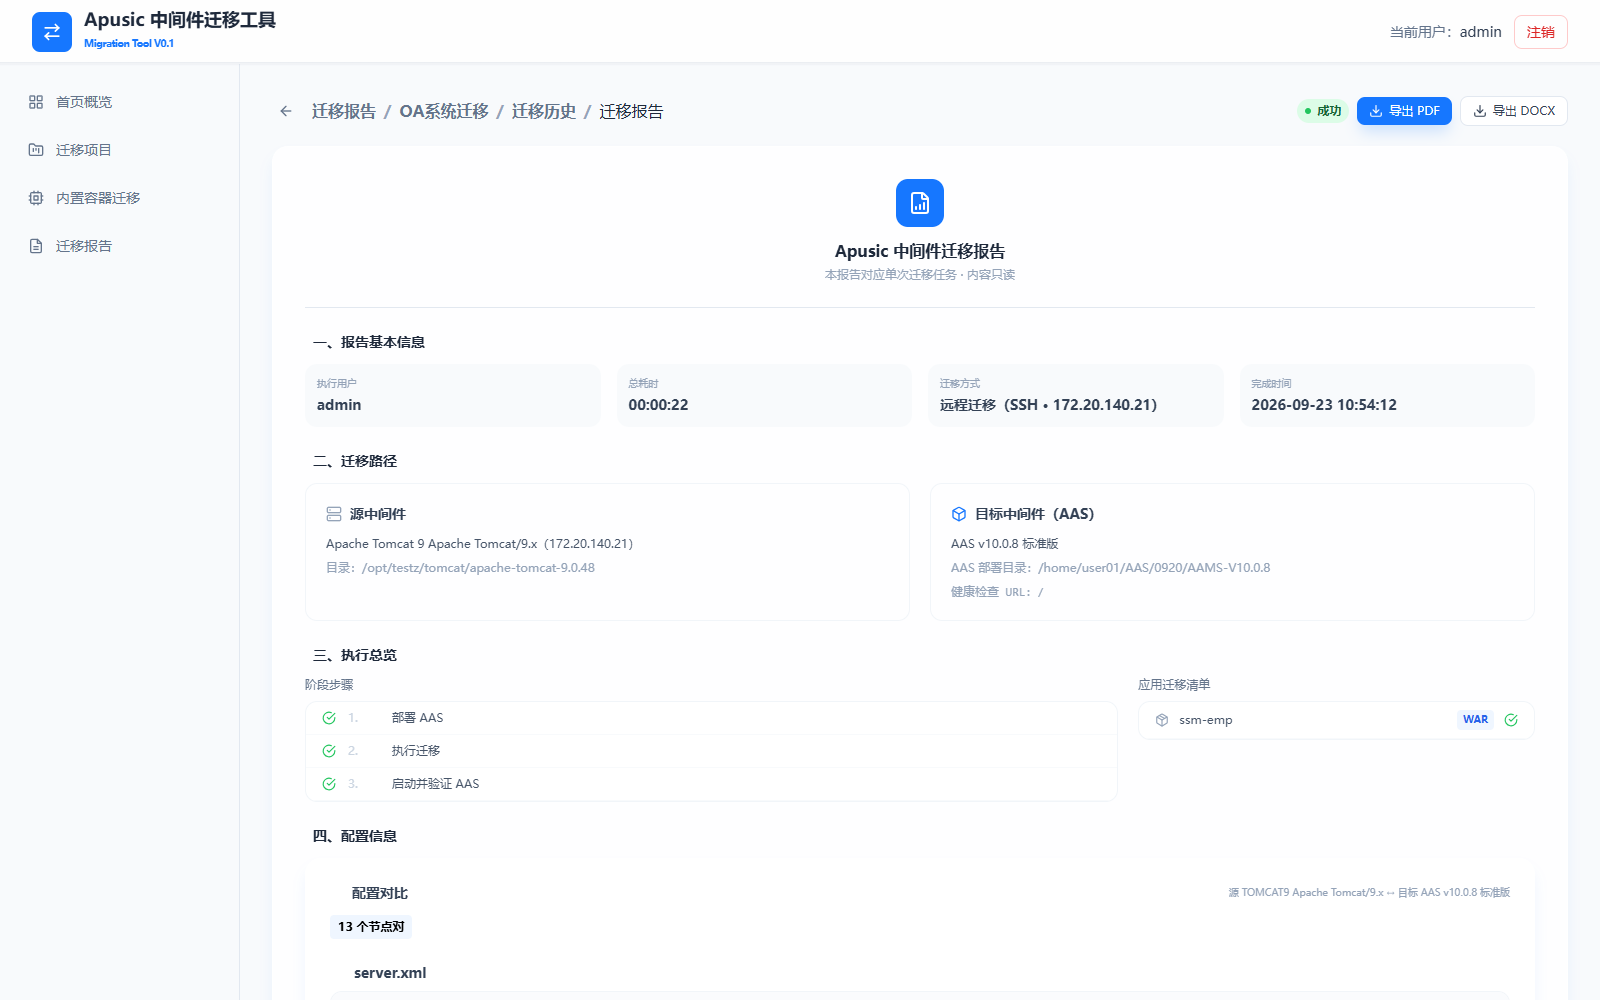Click the 健康检查 URL line
1600x1000 pixels.
tap(997, 592)
